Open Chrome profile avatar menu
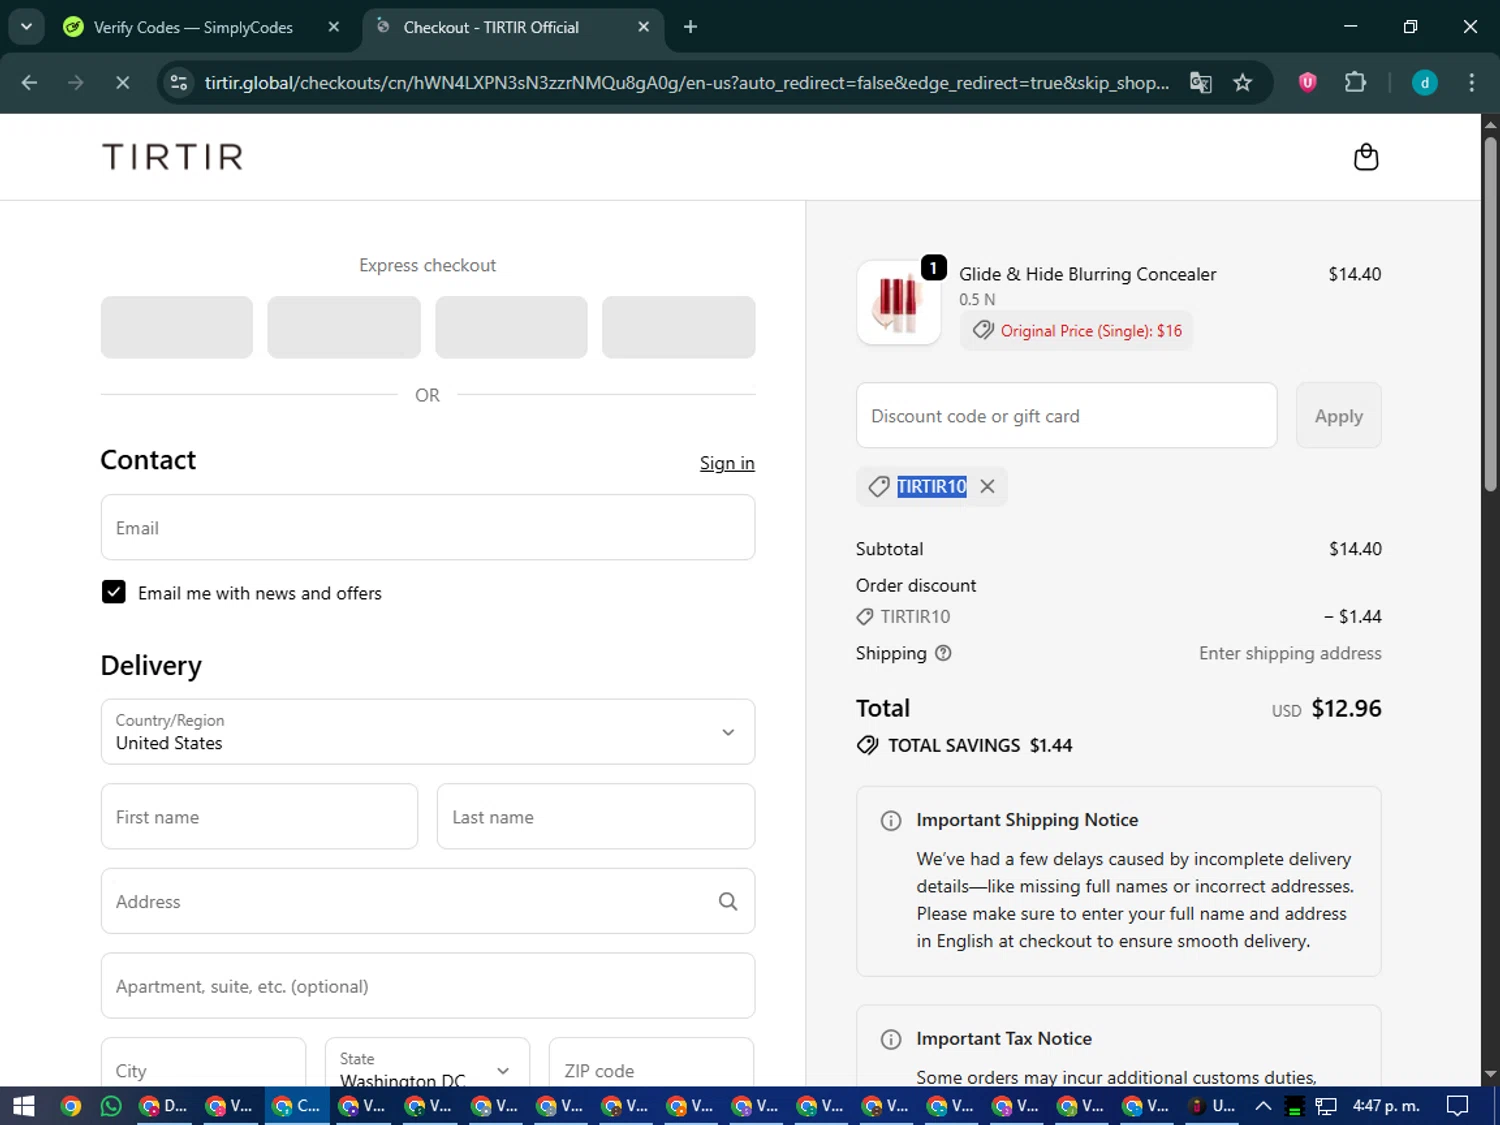Image resolution: width=1500 pixels, height=1125 pixels. pyautogui.click(x=1424, y=82)
